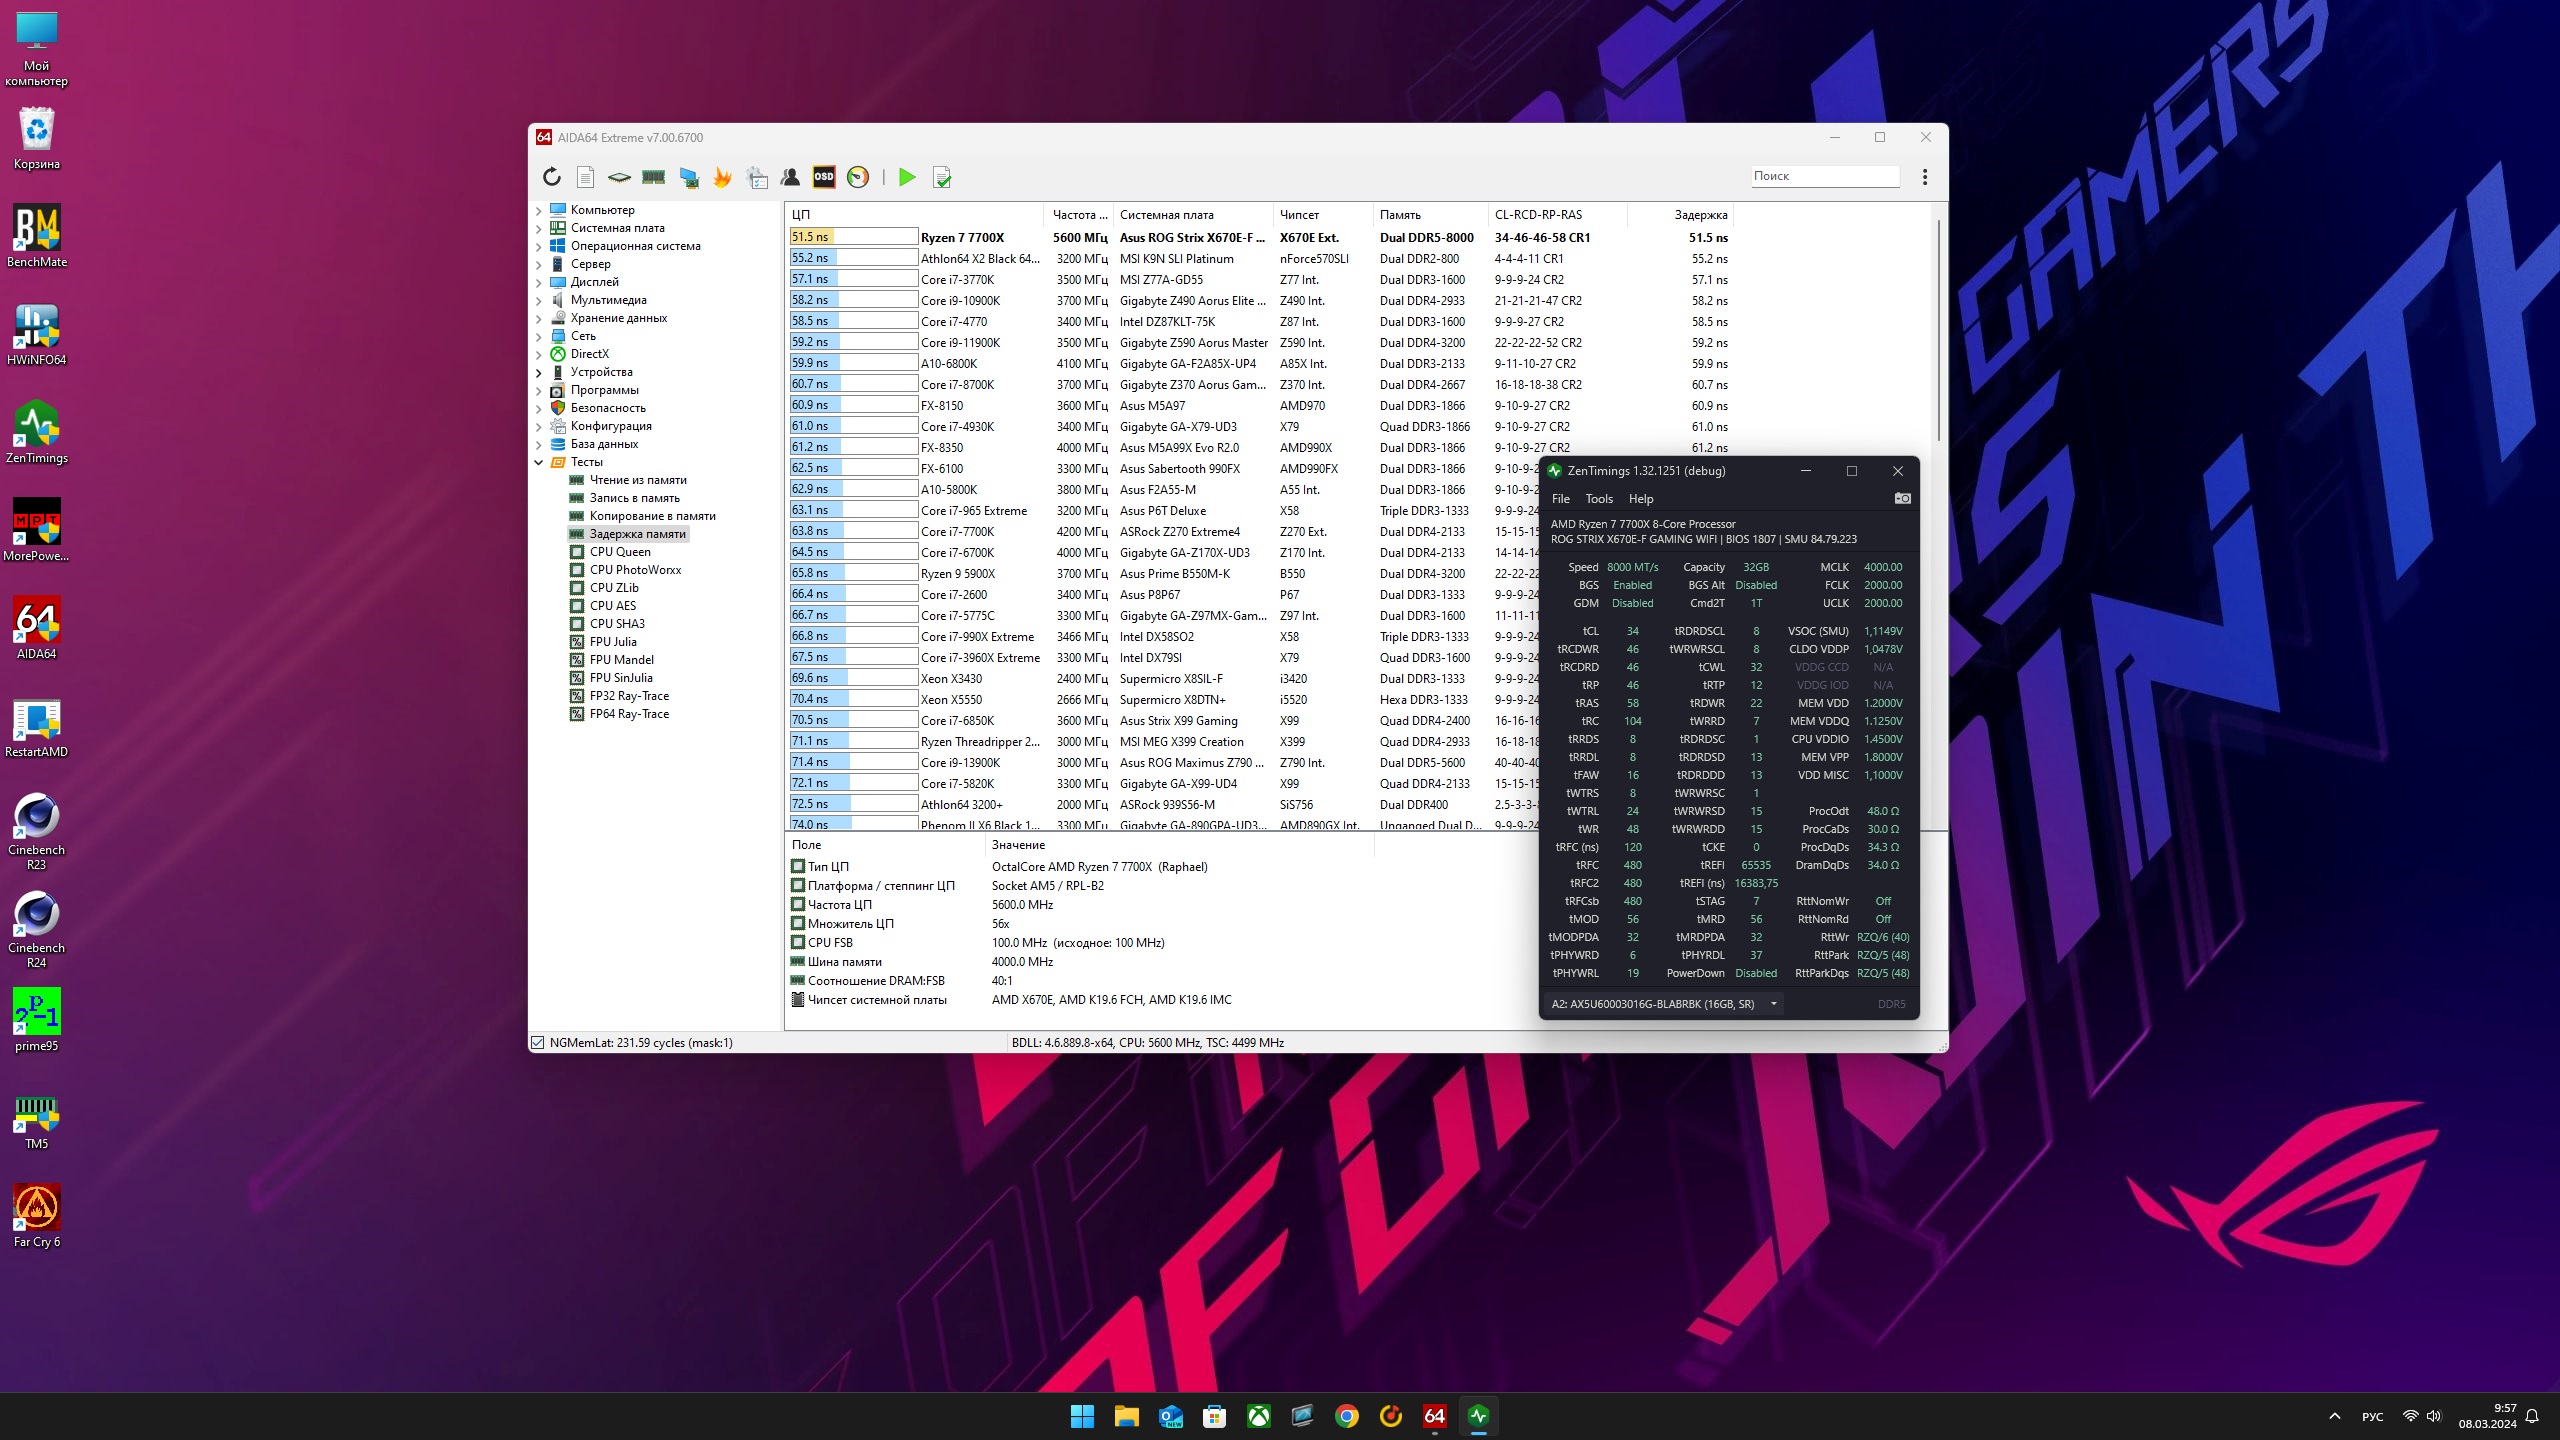Toggle the CPU AES test checkbox
This screenshot has height=1440, width=2560.
[577, 606]
